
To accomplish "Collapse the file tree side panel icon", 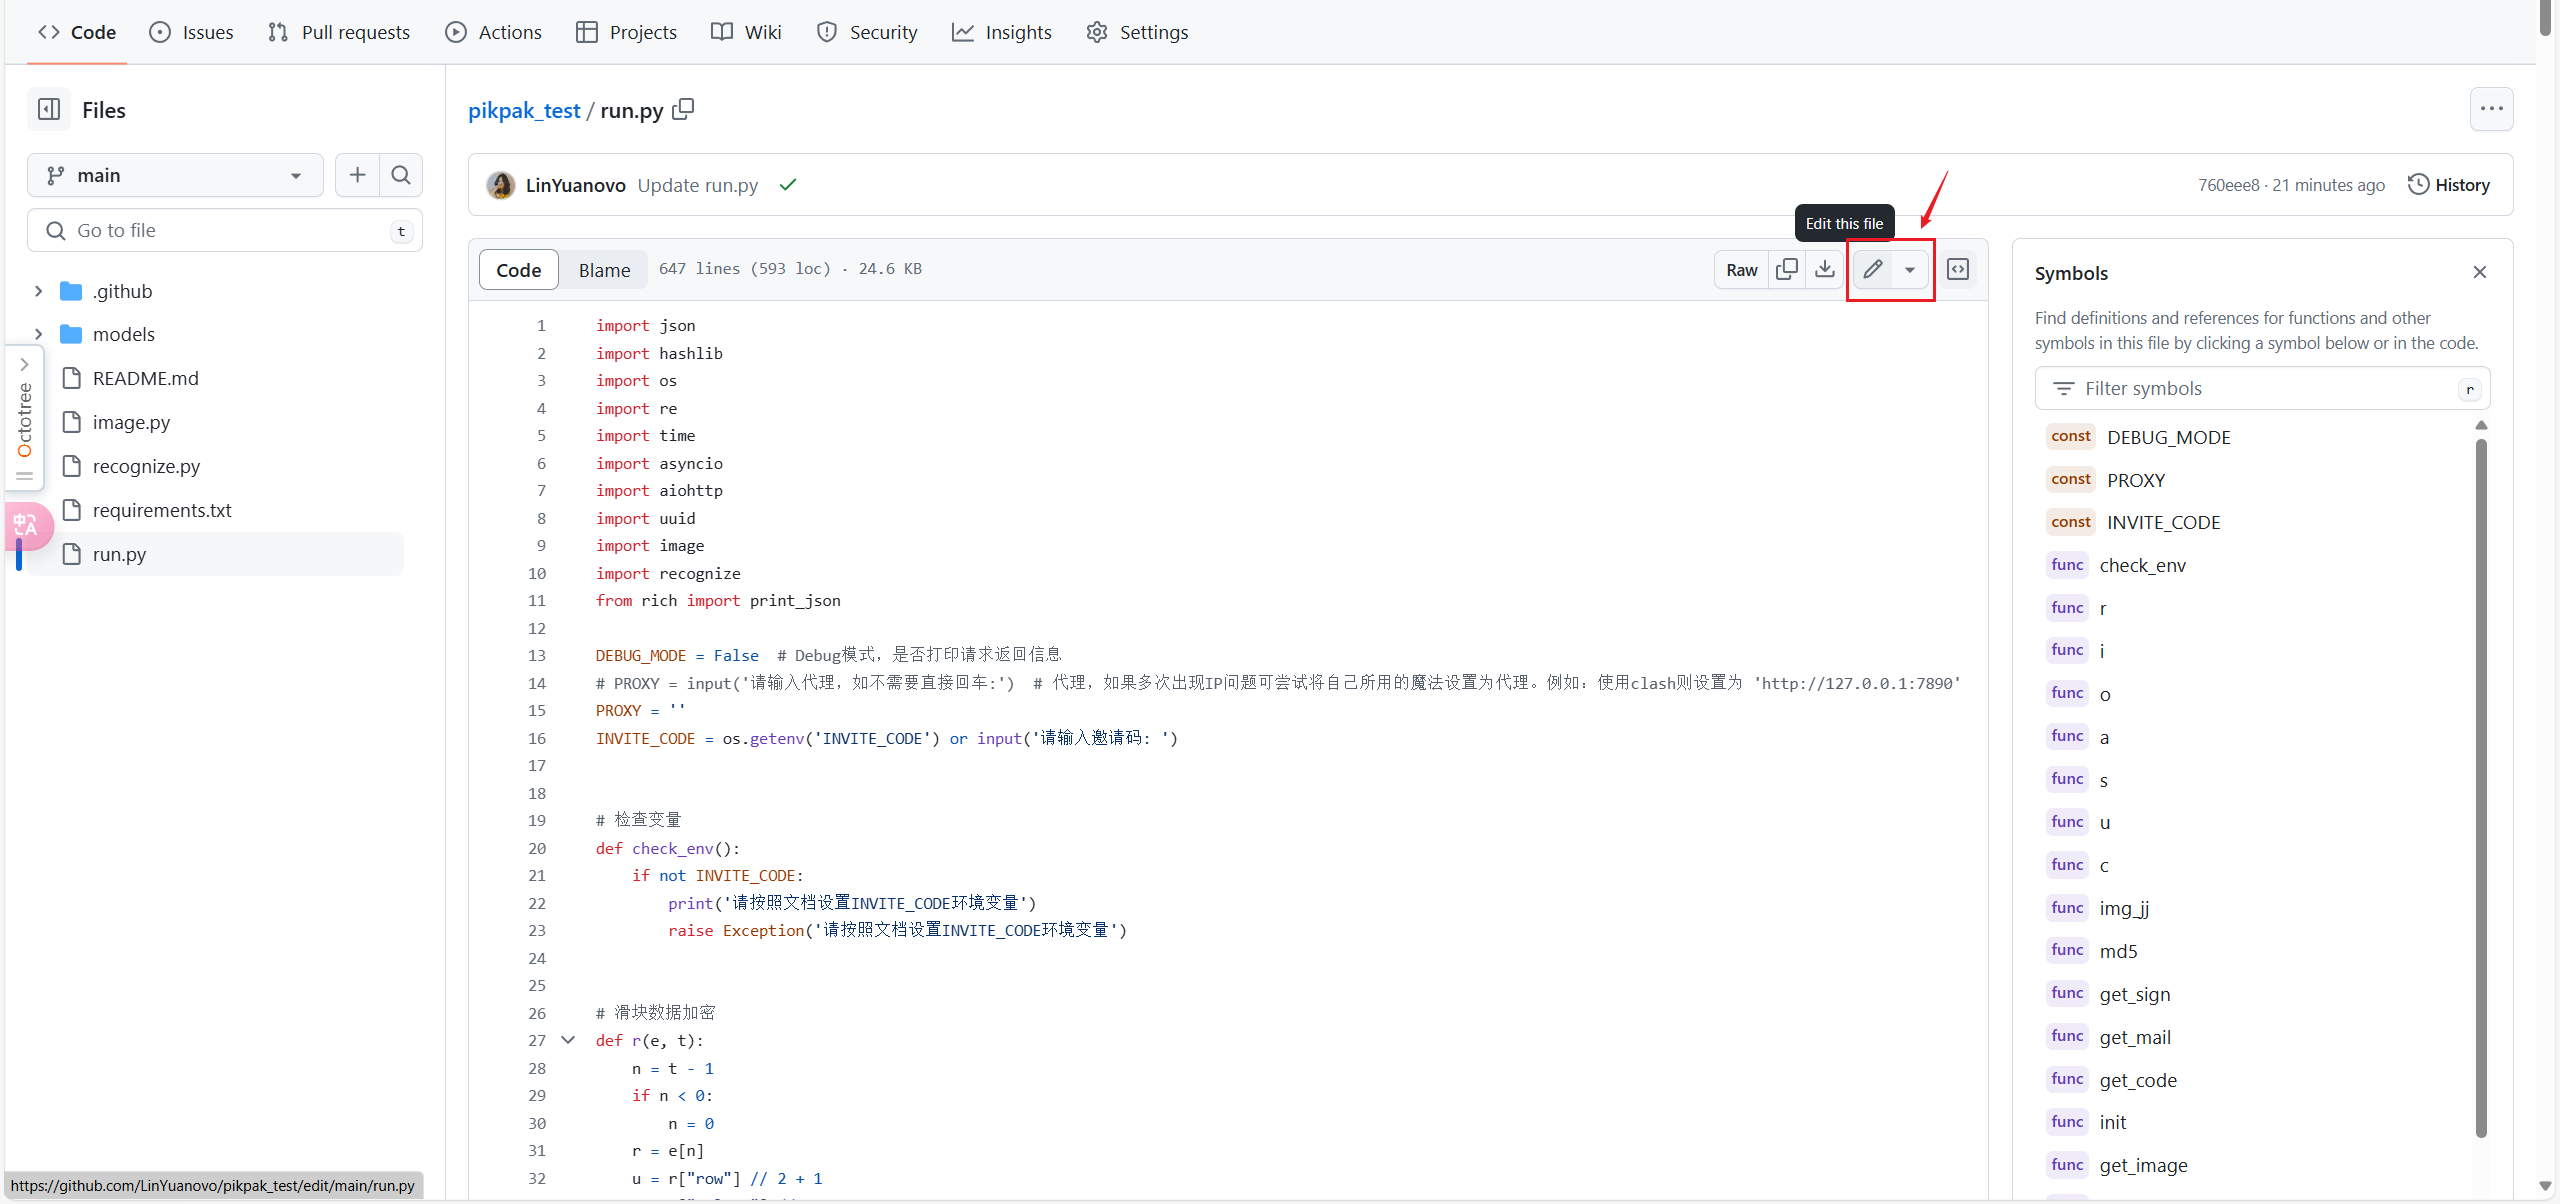I will [49, 109].
